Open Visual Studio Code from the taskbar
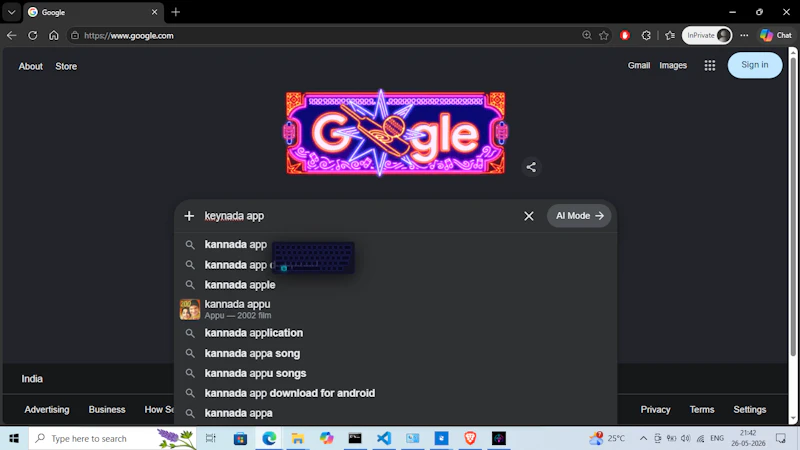Image resolution: width=800 pixels, height=450 pixels. tap(384, 438)
